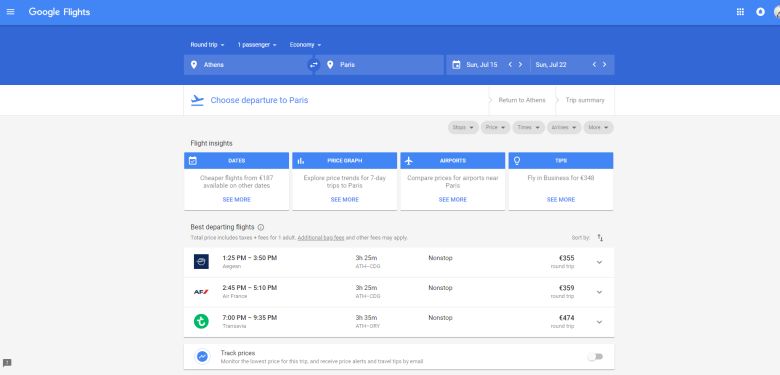Select the Trip summary step
The image size is (780, 375).
[x=585, y=100]
